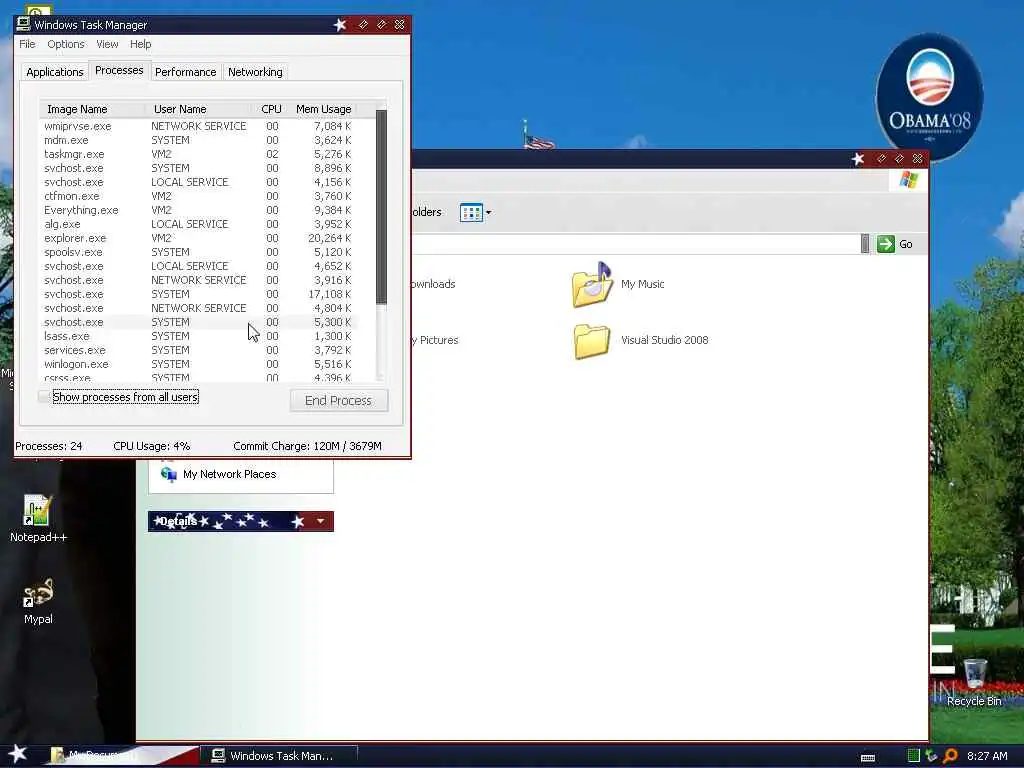The image size is (1024, 768).
Task: Select the Recycle Bin desktop icon
Action: coord(974,682)
